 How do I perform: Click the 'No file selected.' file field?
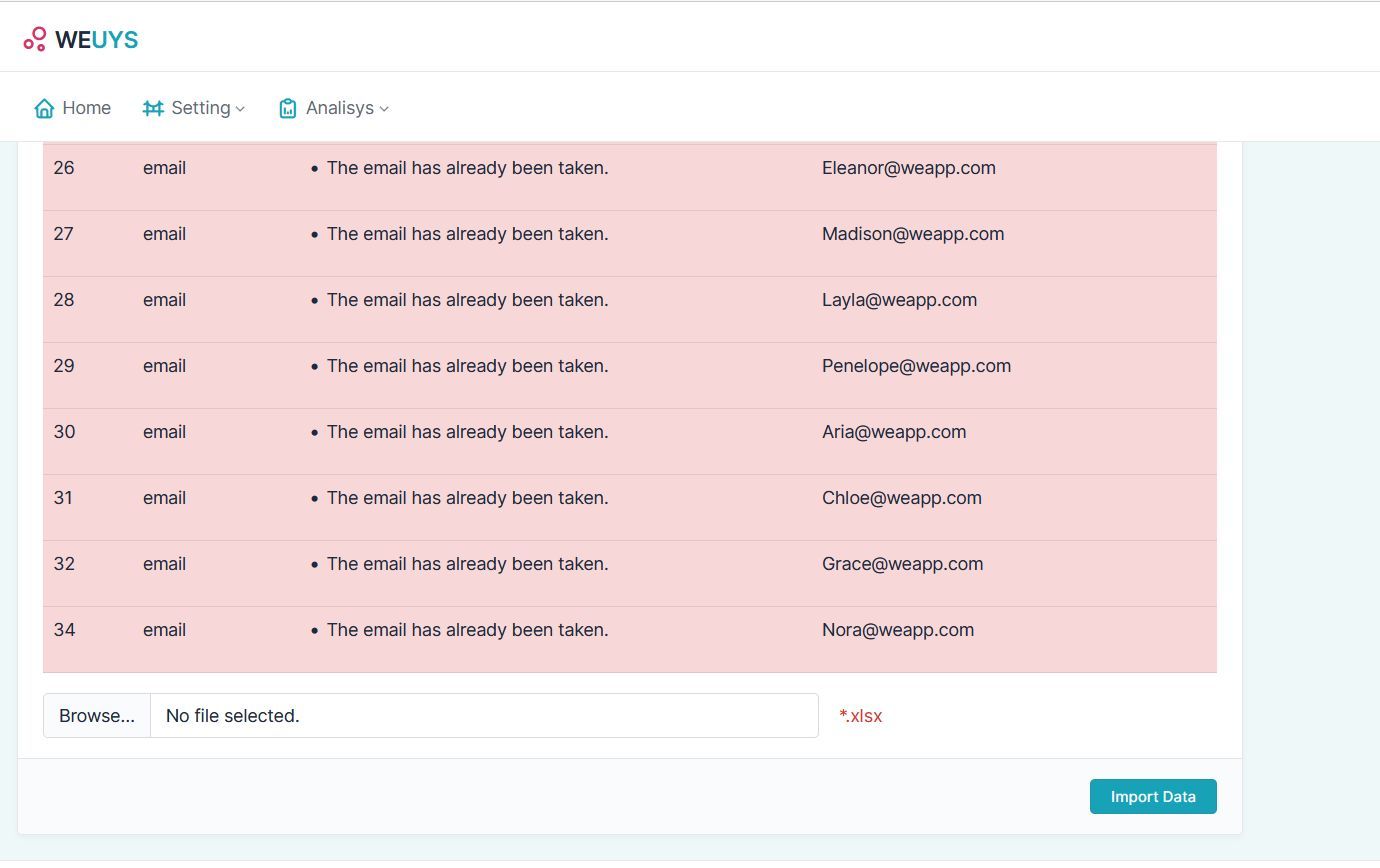point(484,716)
